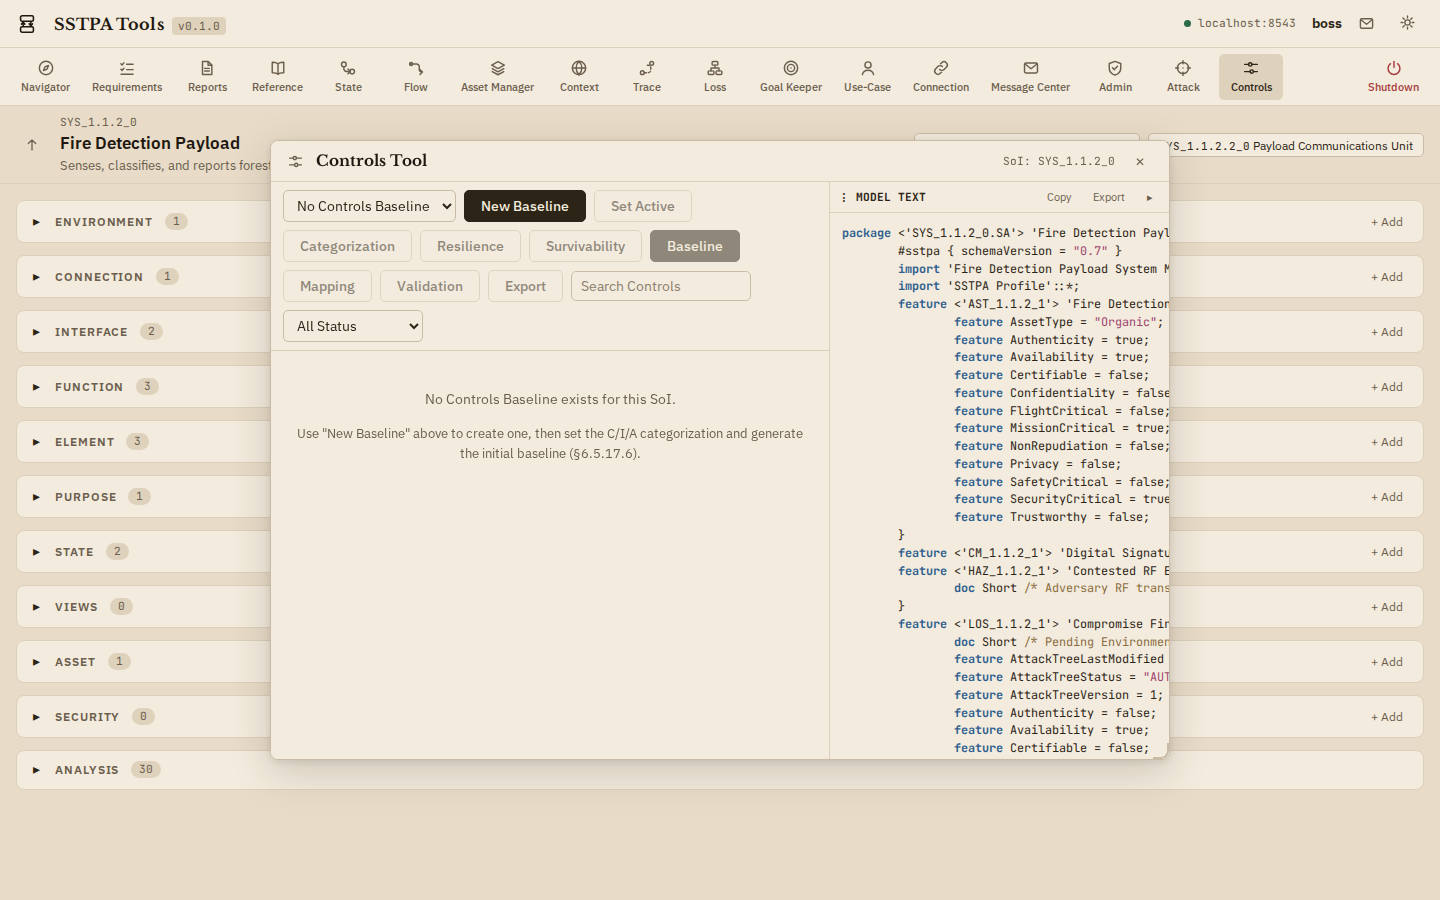1440x900 pixels.
Task: Collapse the Model Text panel arrow
Action: pyautogui.click(x=1149, y=197)
